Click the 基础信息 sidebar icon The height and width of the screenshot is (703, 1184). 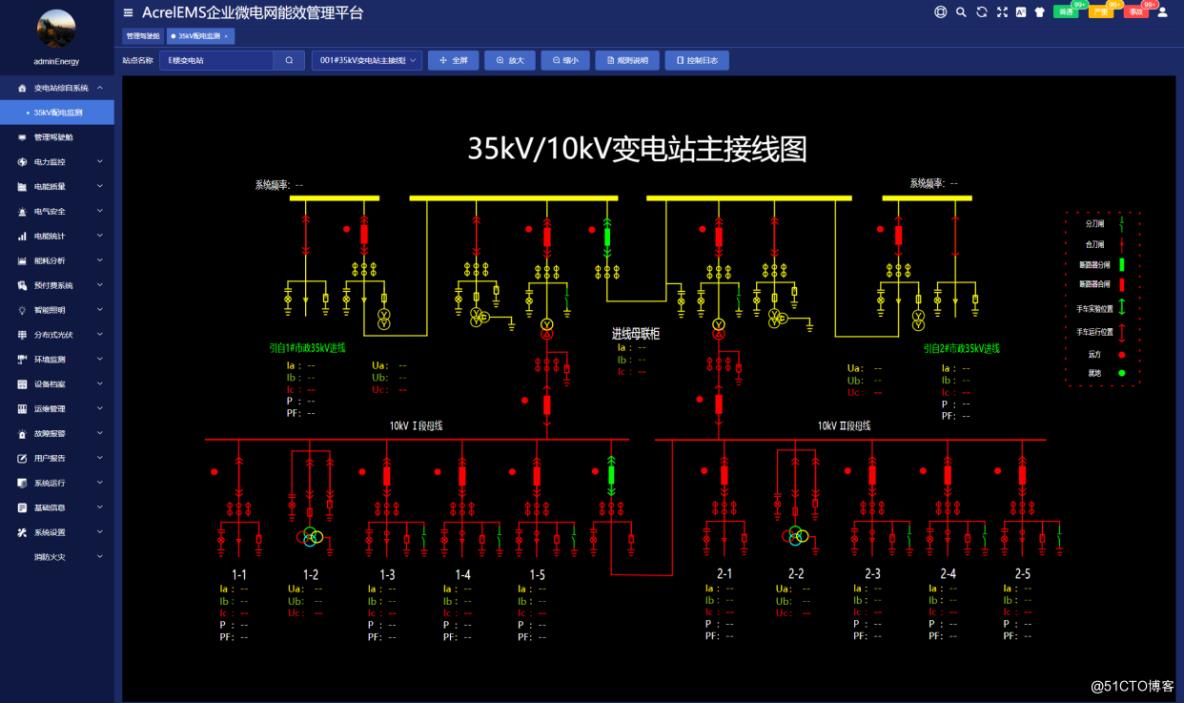(22, 507)
